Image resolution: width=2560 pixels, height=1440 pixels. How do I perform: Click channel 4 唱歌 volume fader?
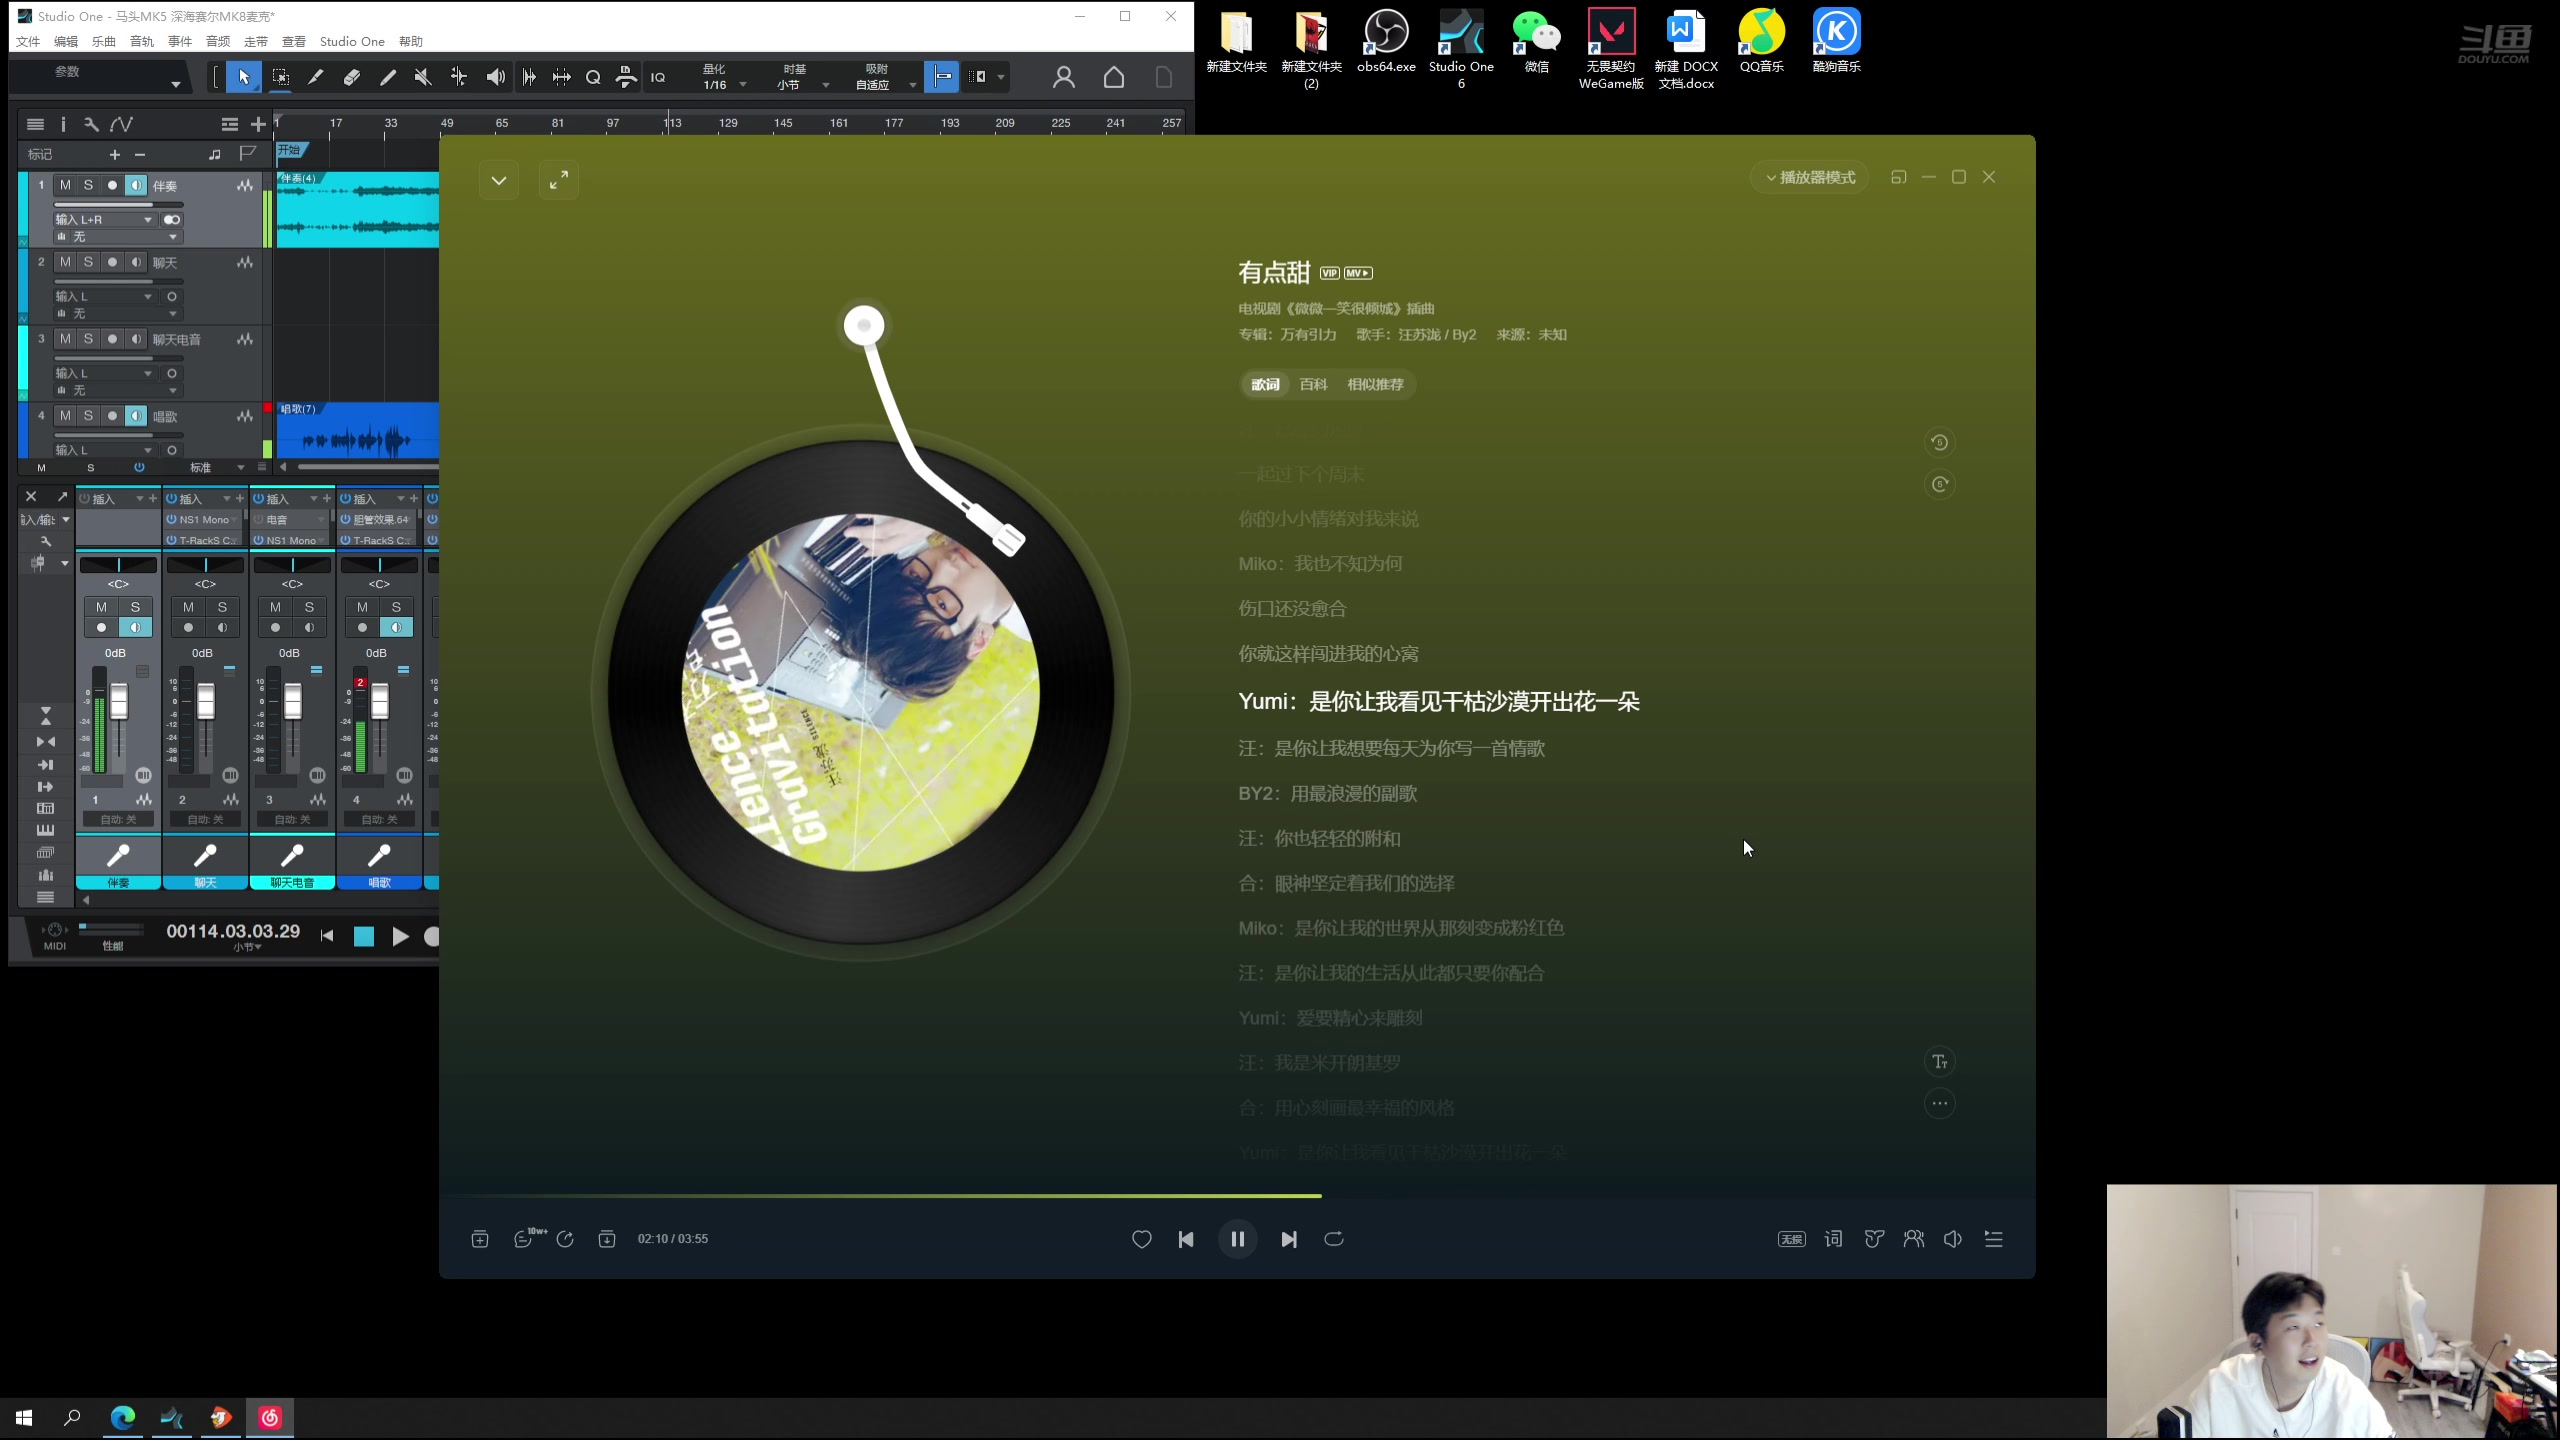point(380,700)
